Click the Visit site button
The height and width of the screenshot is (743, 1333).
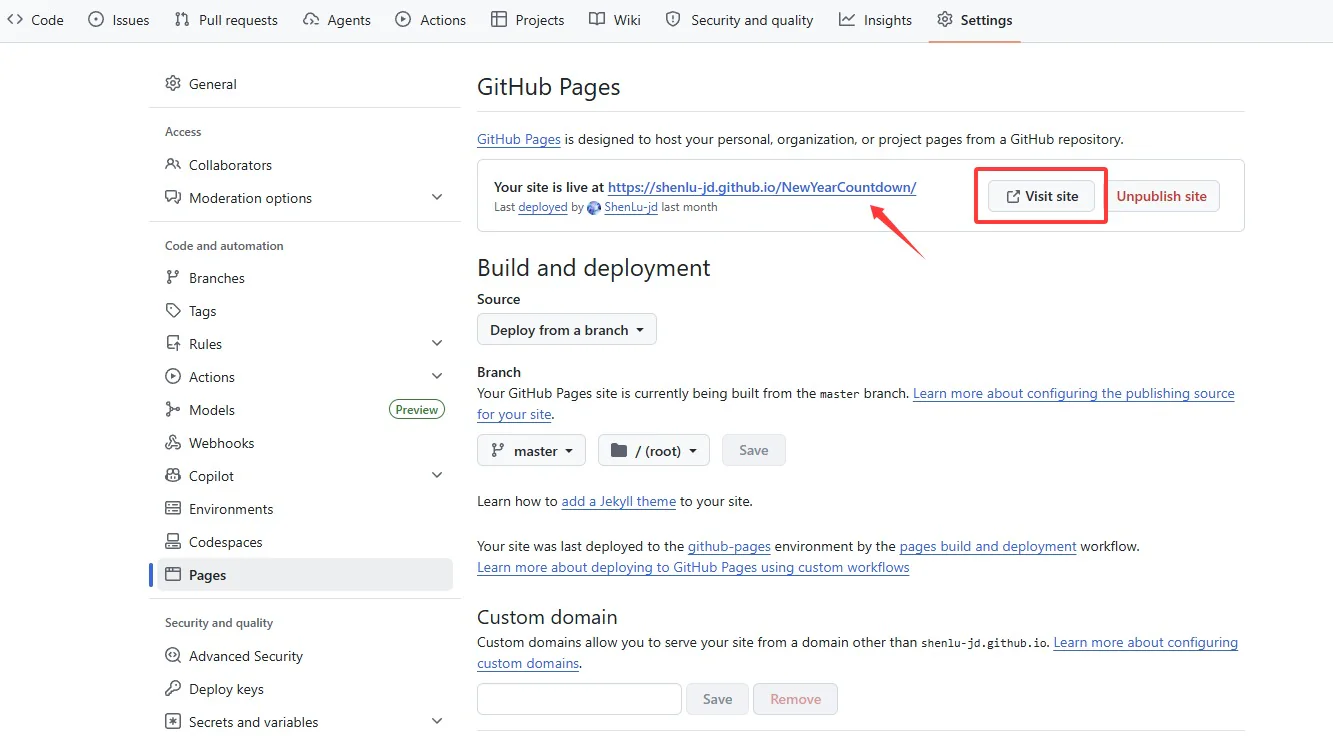click(x=1042, y=196)
